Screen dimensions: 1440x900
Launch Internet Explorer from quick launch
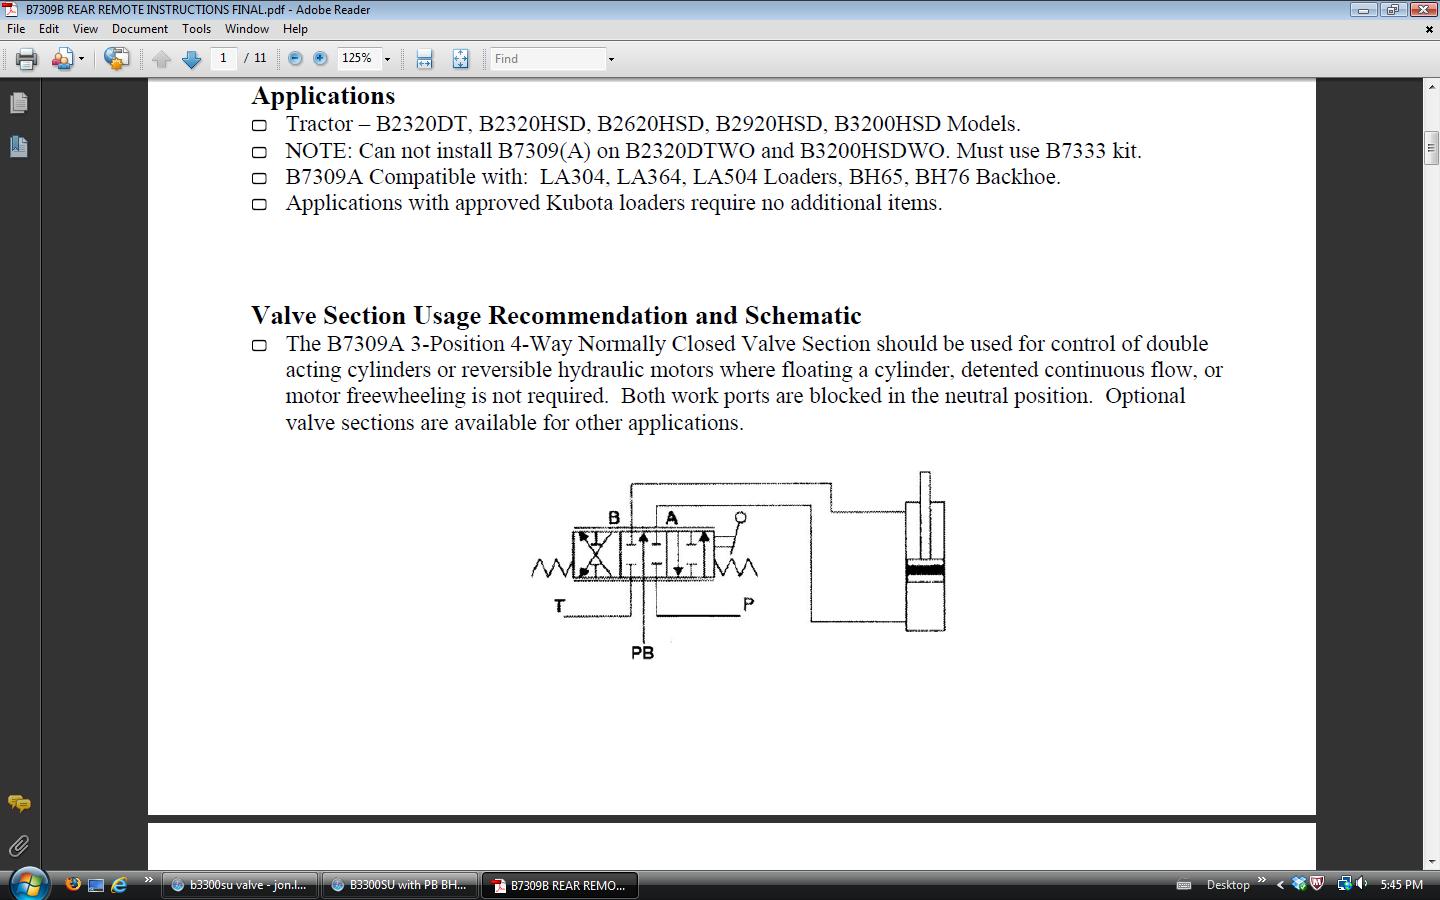click(x=119, y=884)
